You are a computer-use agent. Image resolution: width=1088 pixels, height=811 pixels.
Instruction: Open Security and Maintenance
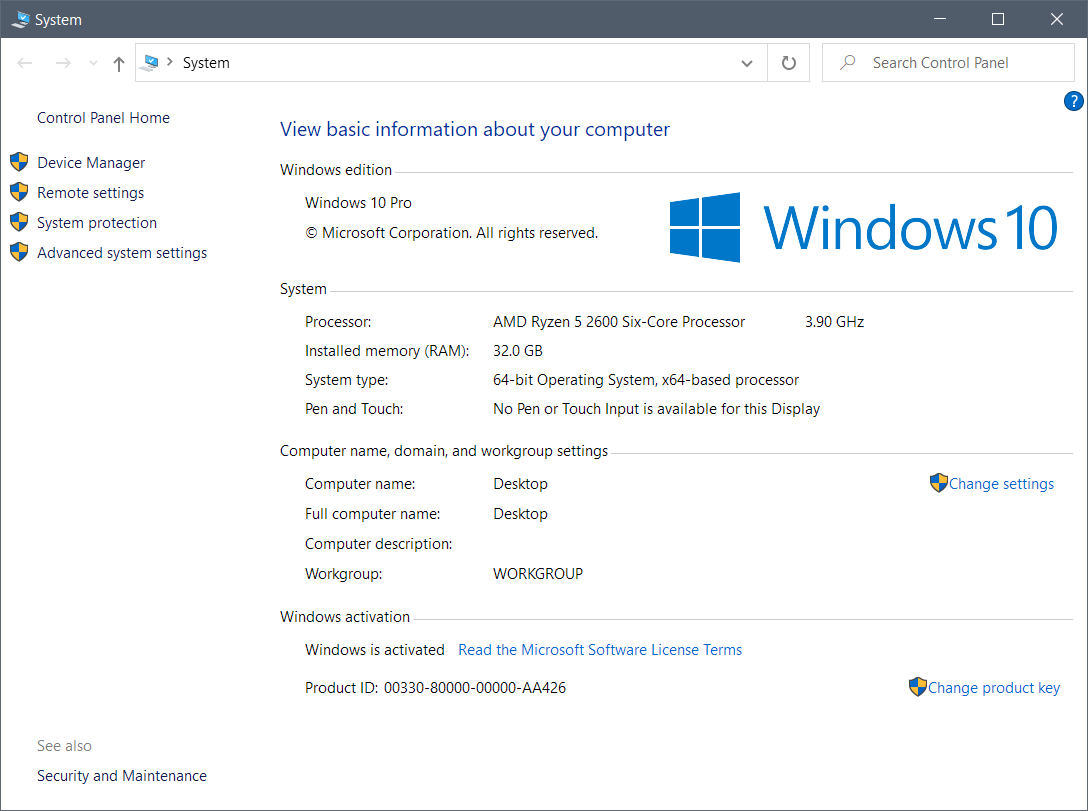click(x=121, y=776)
